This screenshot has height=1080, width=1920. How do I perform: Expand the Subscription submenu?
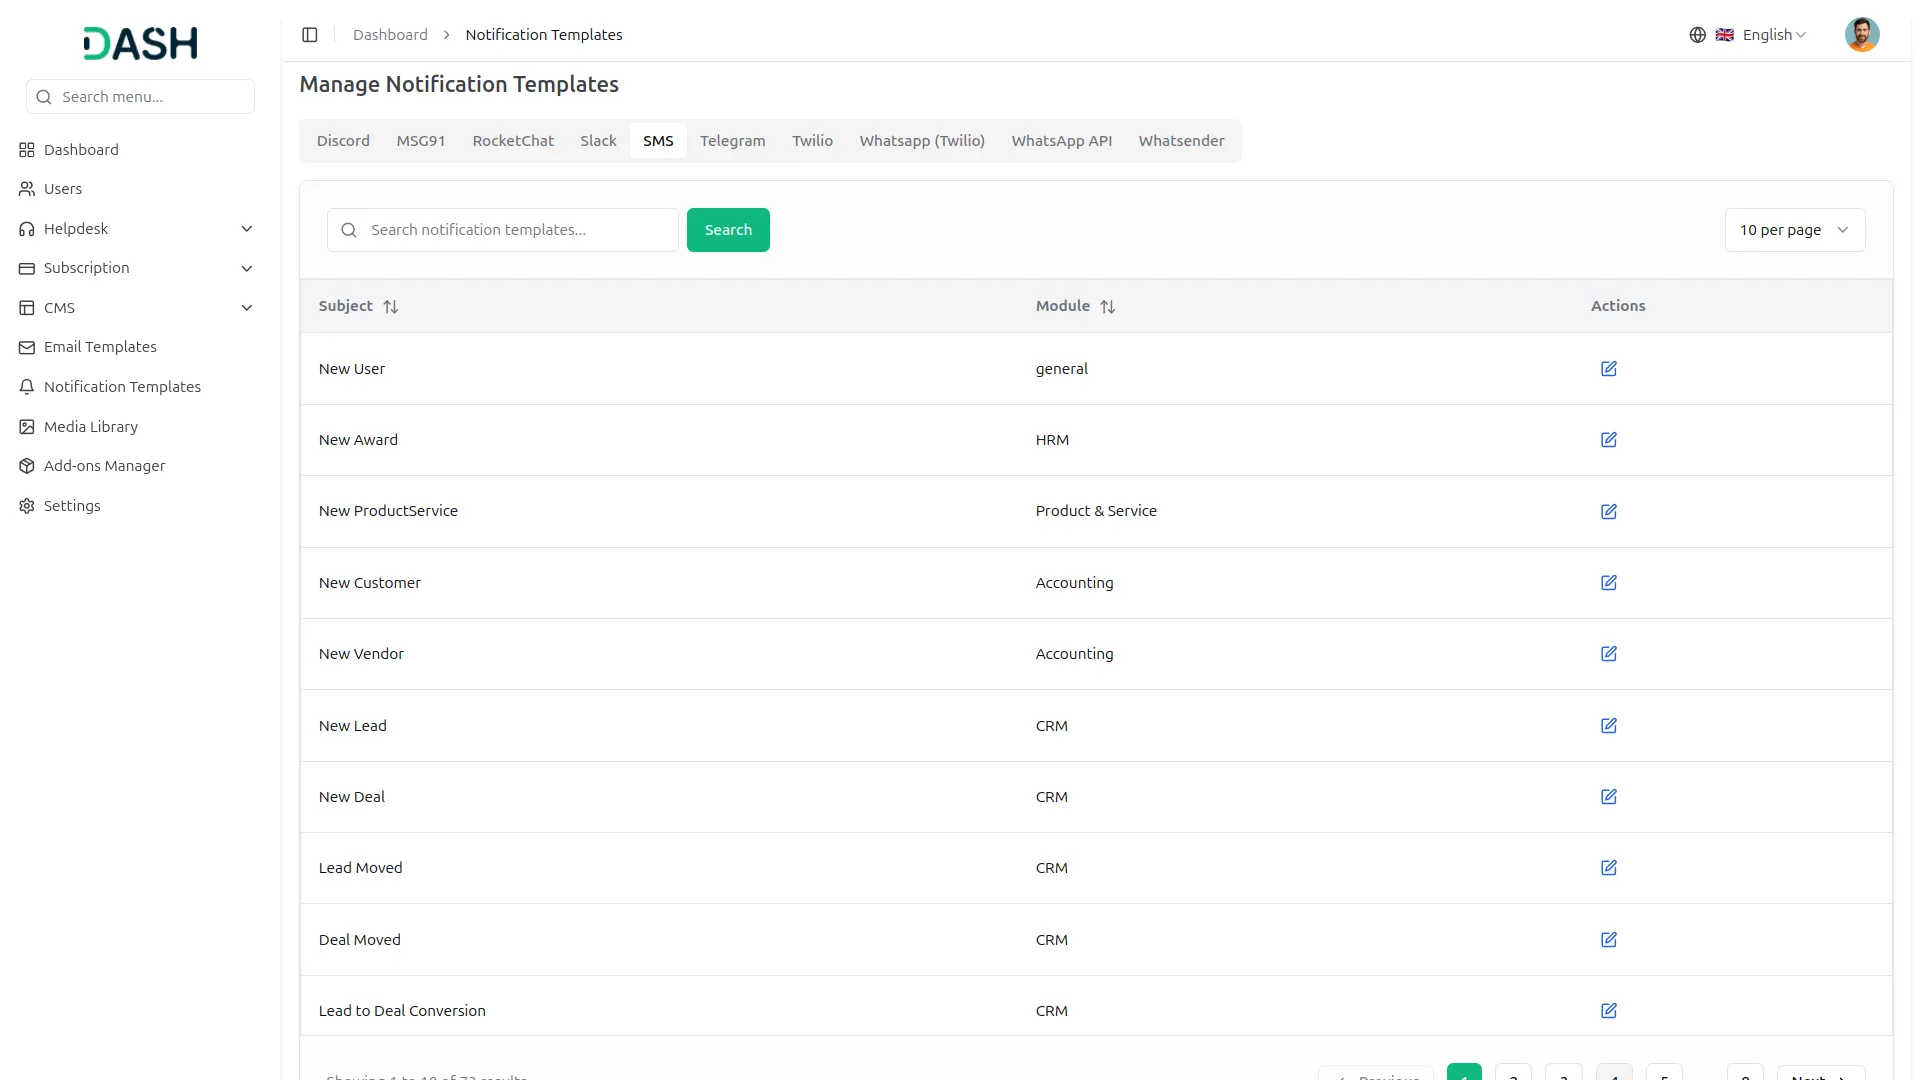click(246, 268)
